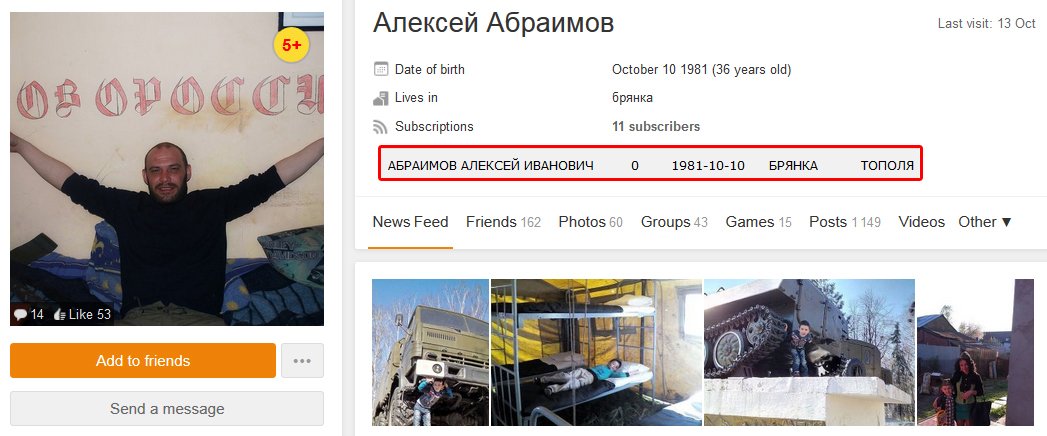
Task: Switch to the Videos tab
Action: [921, 222]
